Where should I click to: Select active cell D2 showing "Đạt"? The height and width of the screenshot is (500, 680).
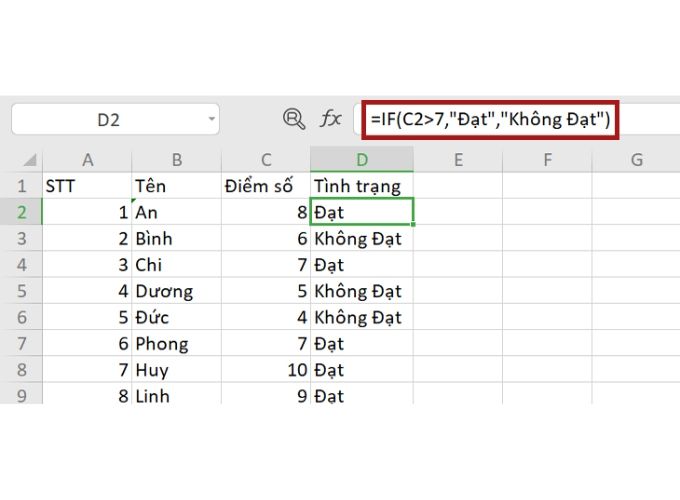(362, 212)
